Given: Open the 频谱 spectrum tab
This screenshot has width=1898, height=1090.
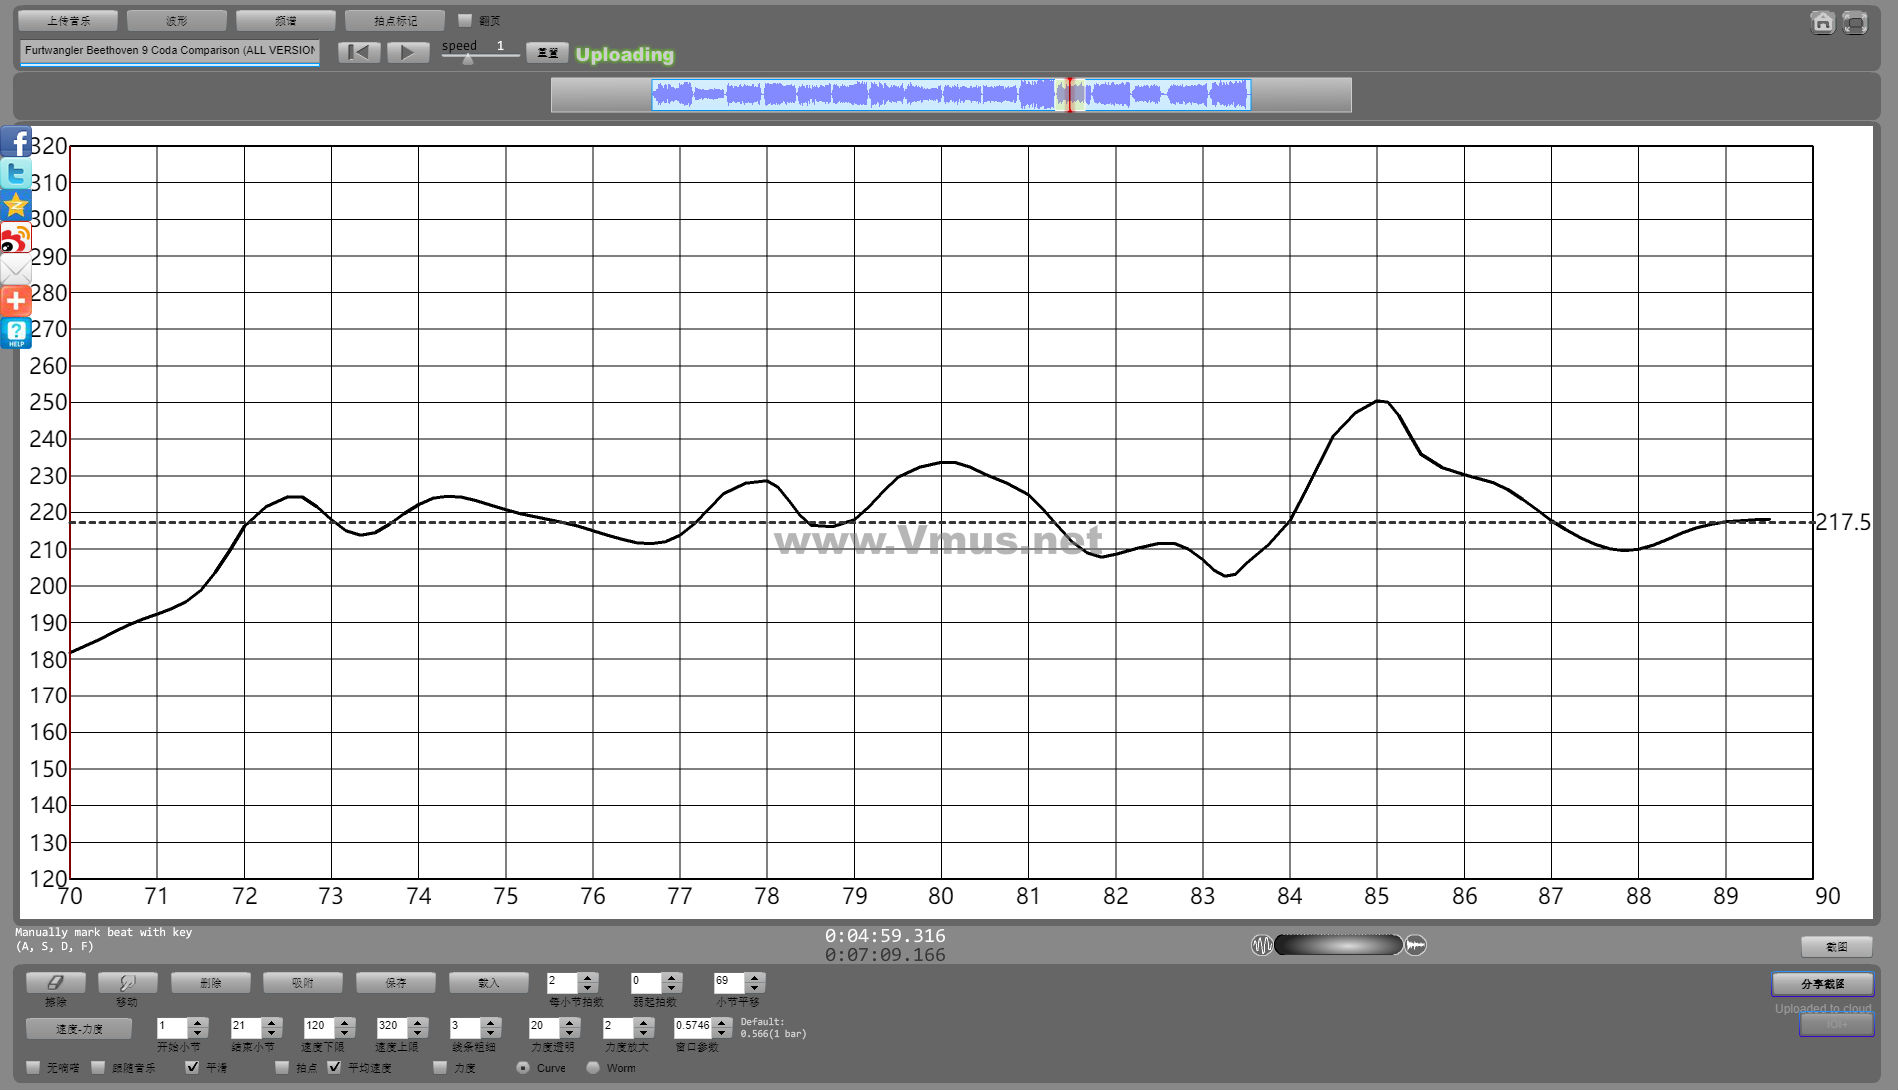Looking at the screenshot, I should click(286, 21).
